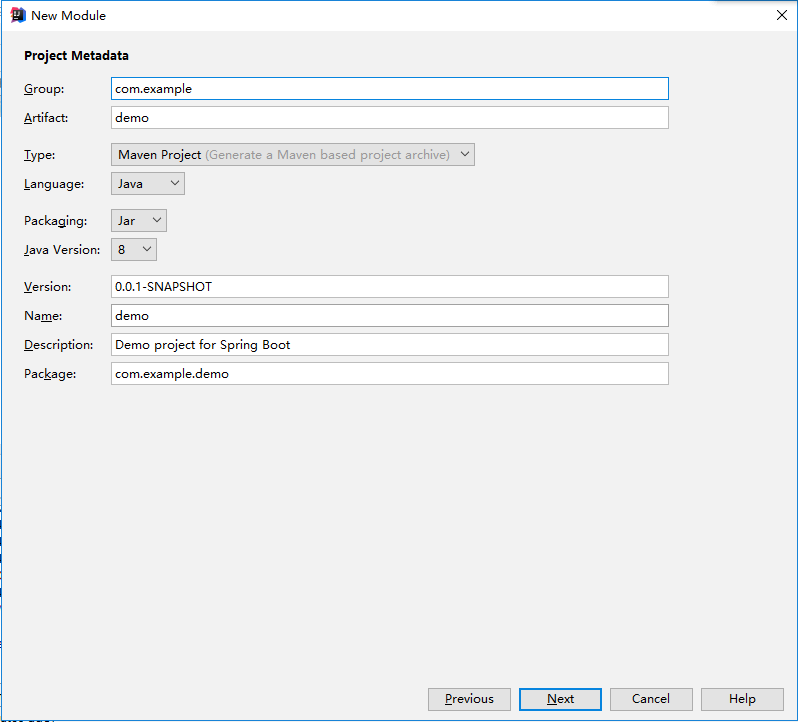Open the Packaging dropdown showing Jar

click(x=138, y=221)
